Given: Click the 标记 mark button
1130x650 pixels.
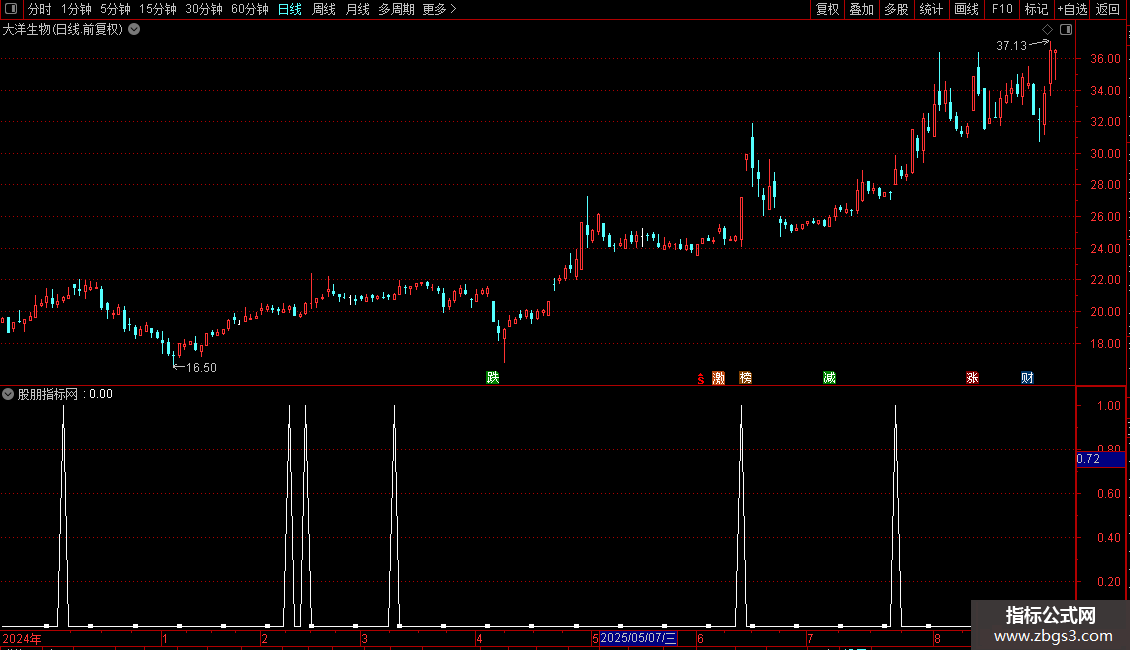Looking at the screenshot, I should (1036, 9).
